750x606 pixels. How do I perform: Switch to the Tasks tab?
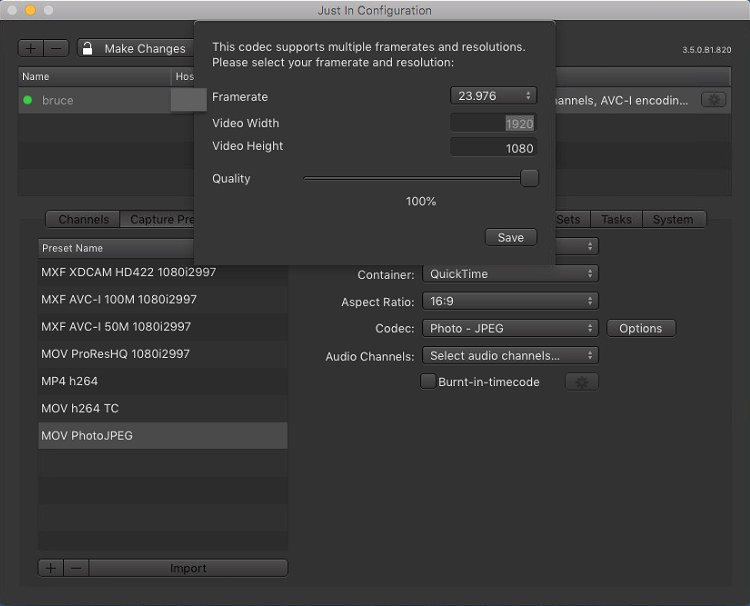pos(616,220)
